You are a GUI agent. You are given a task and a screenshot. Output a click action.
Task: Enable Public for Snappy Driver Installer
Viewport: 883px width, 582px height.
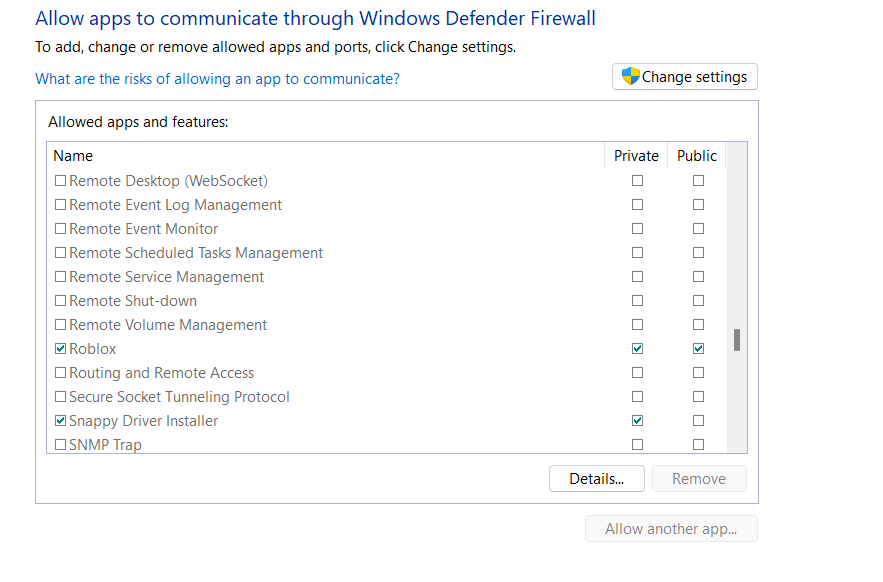pyautogui.click(x=698, y=421)
